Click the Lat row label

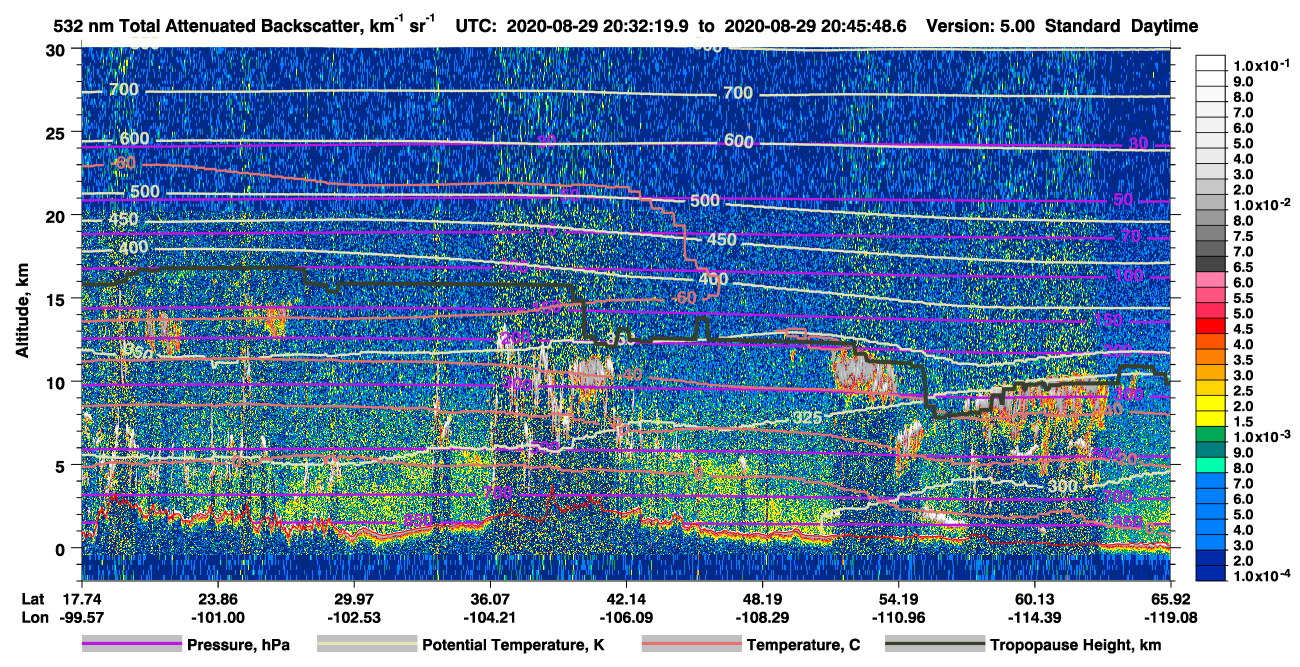point(33,599)
